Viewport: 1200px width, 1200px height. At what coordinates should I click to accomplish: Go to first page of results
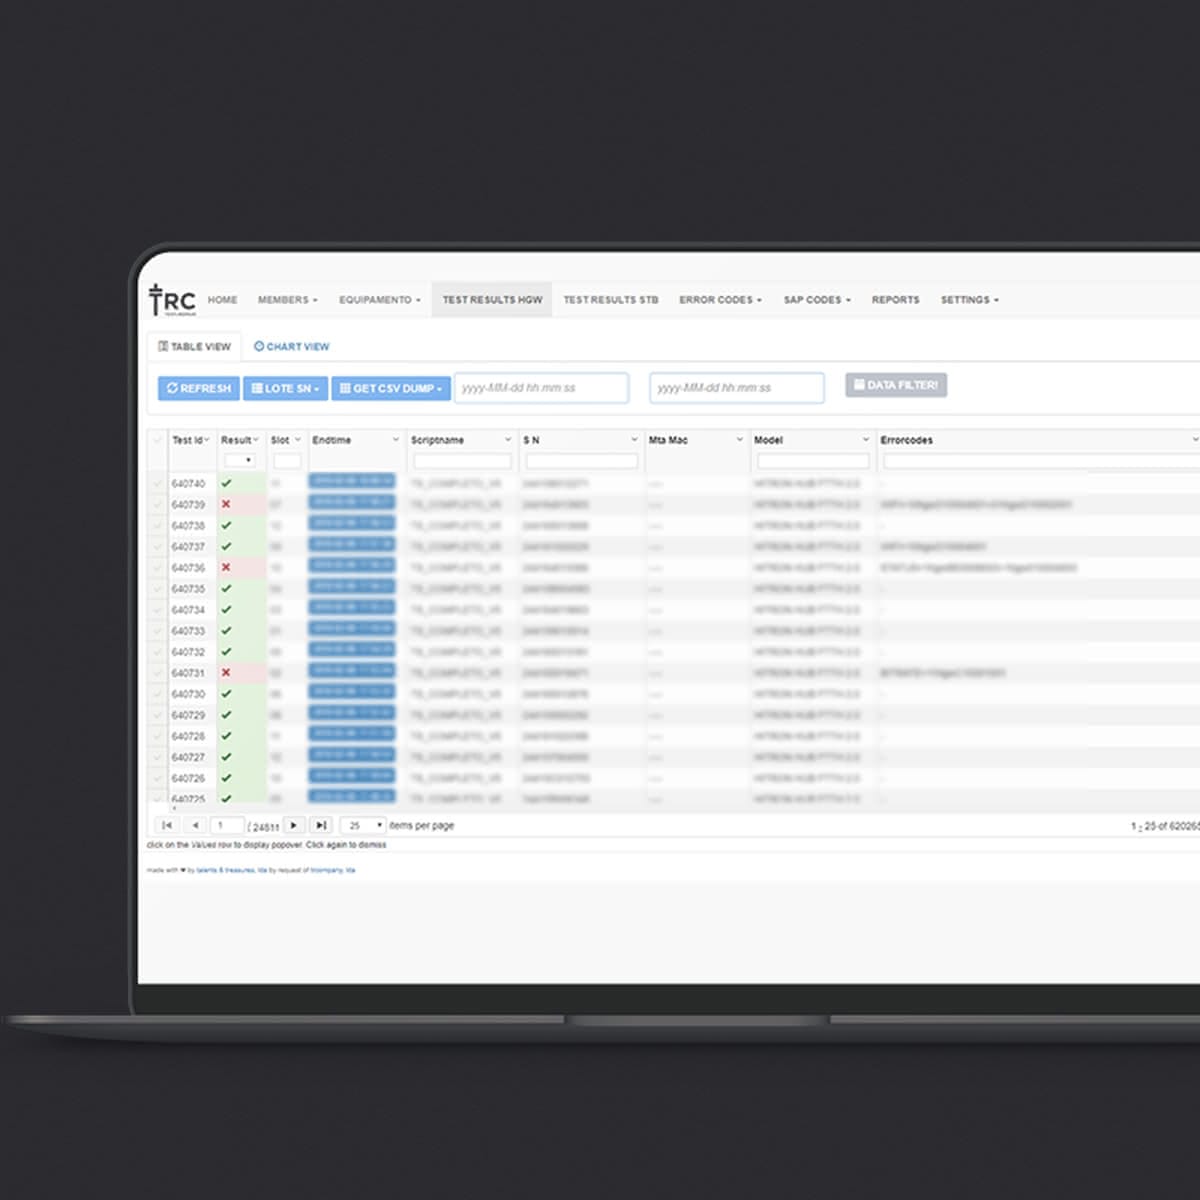[167, 825]
